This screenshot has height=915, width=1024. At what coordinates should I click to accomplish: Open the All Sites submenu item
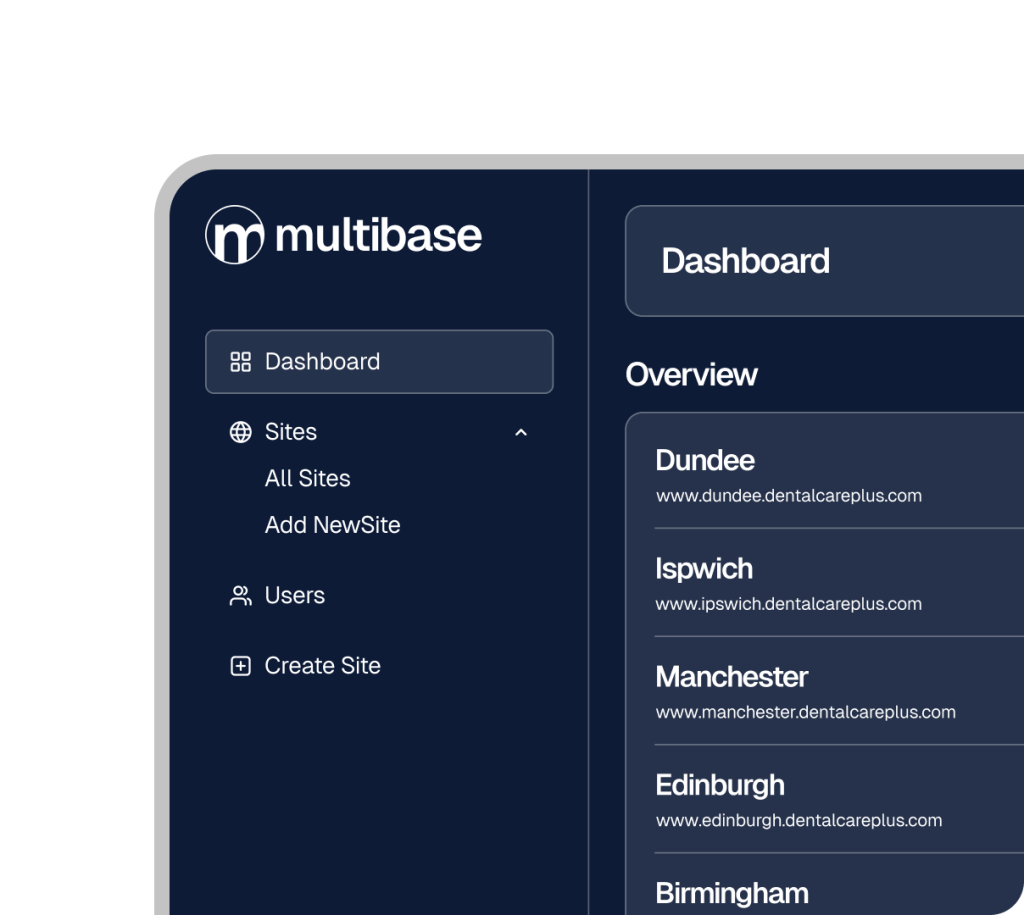[x=307, y=479]
